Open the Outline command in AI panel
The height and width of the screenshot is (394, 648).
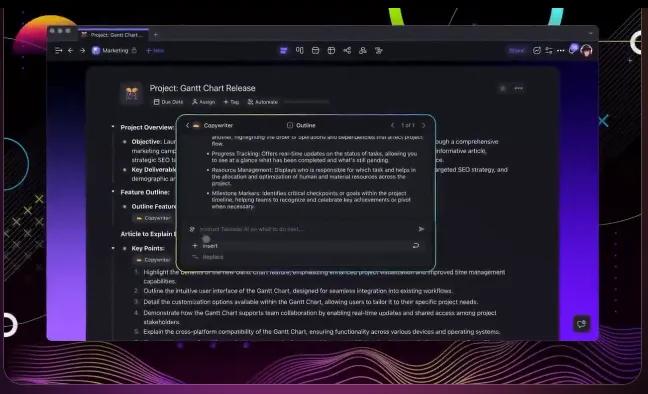pos(301,125)
